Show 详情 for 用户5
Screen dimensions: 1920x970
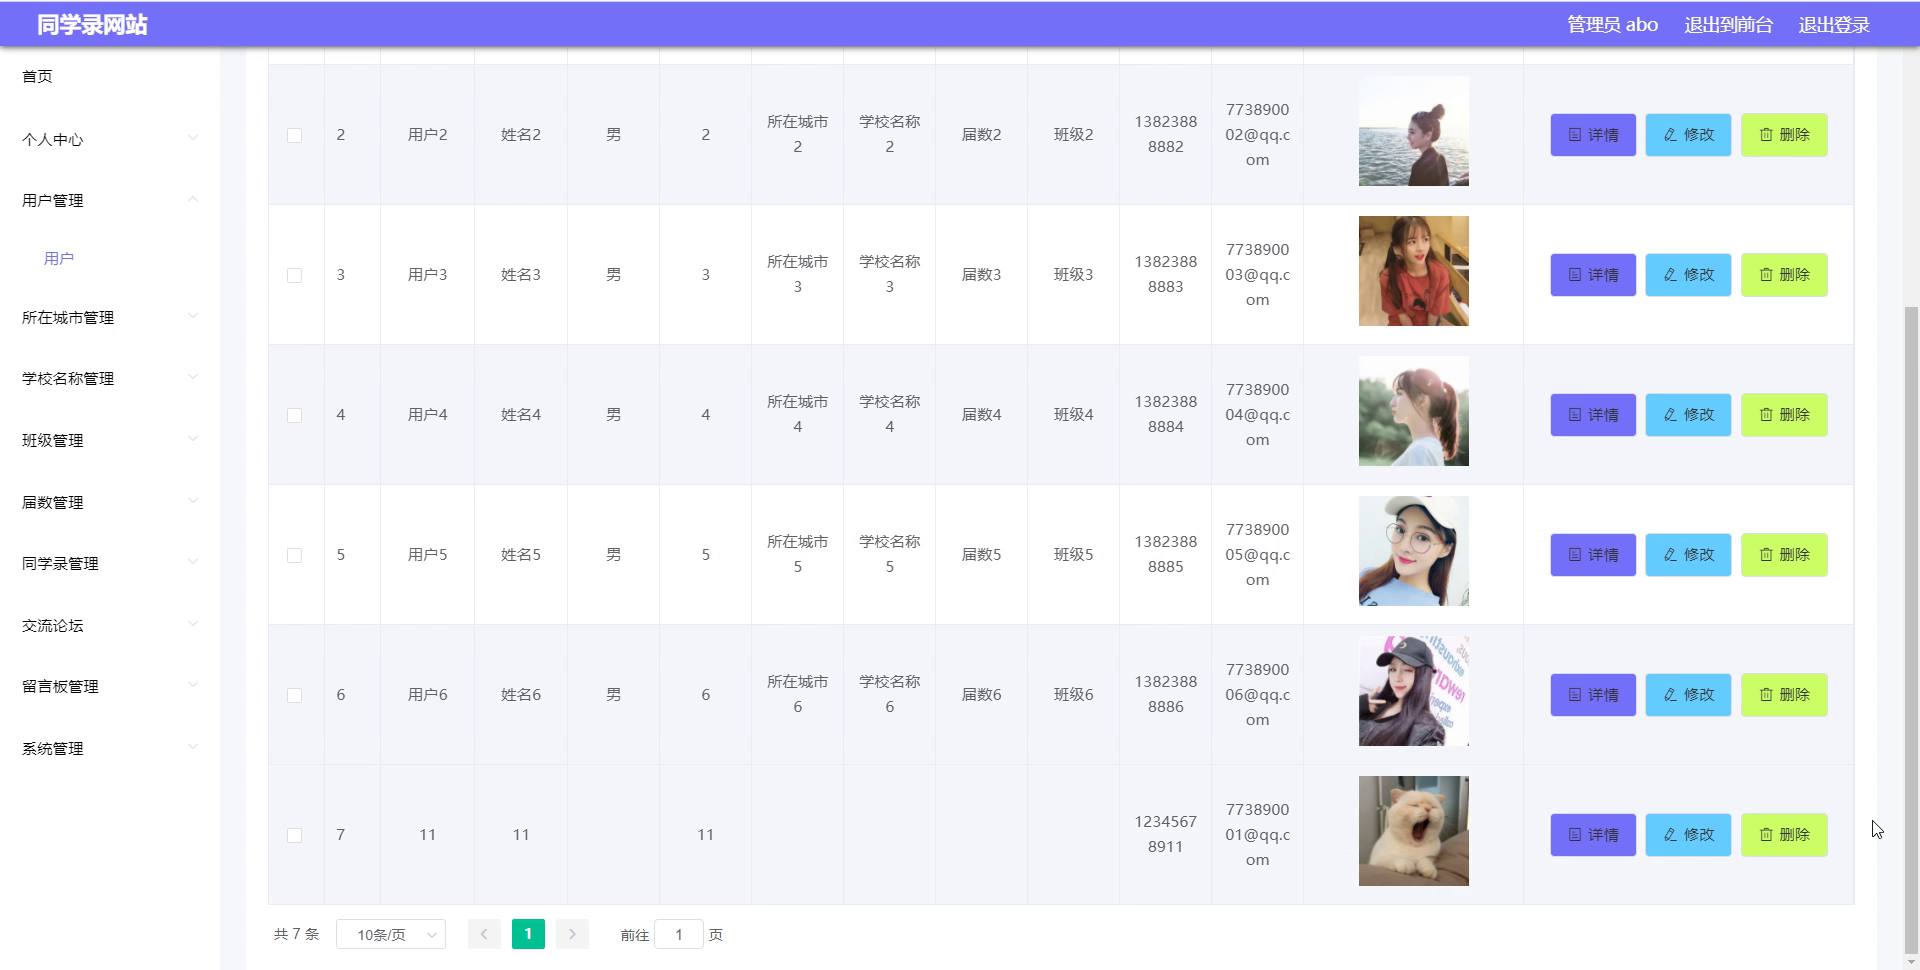pos(1593,555)
